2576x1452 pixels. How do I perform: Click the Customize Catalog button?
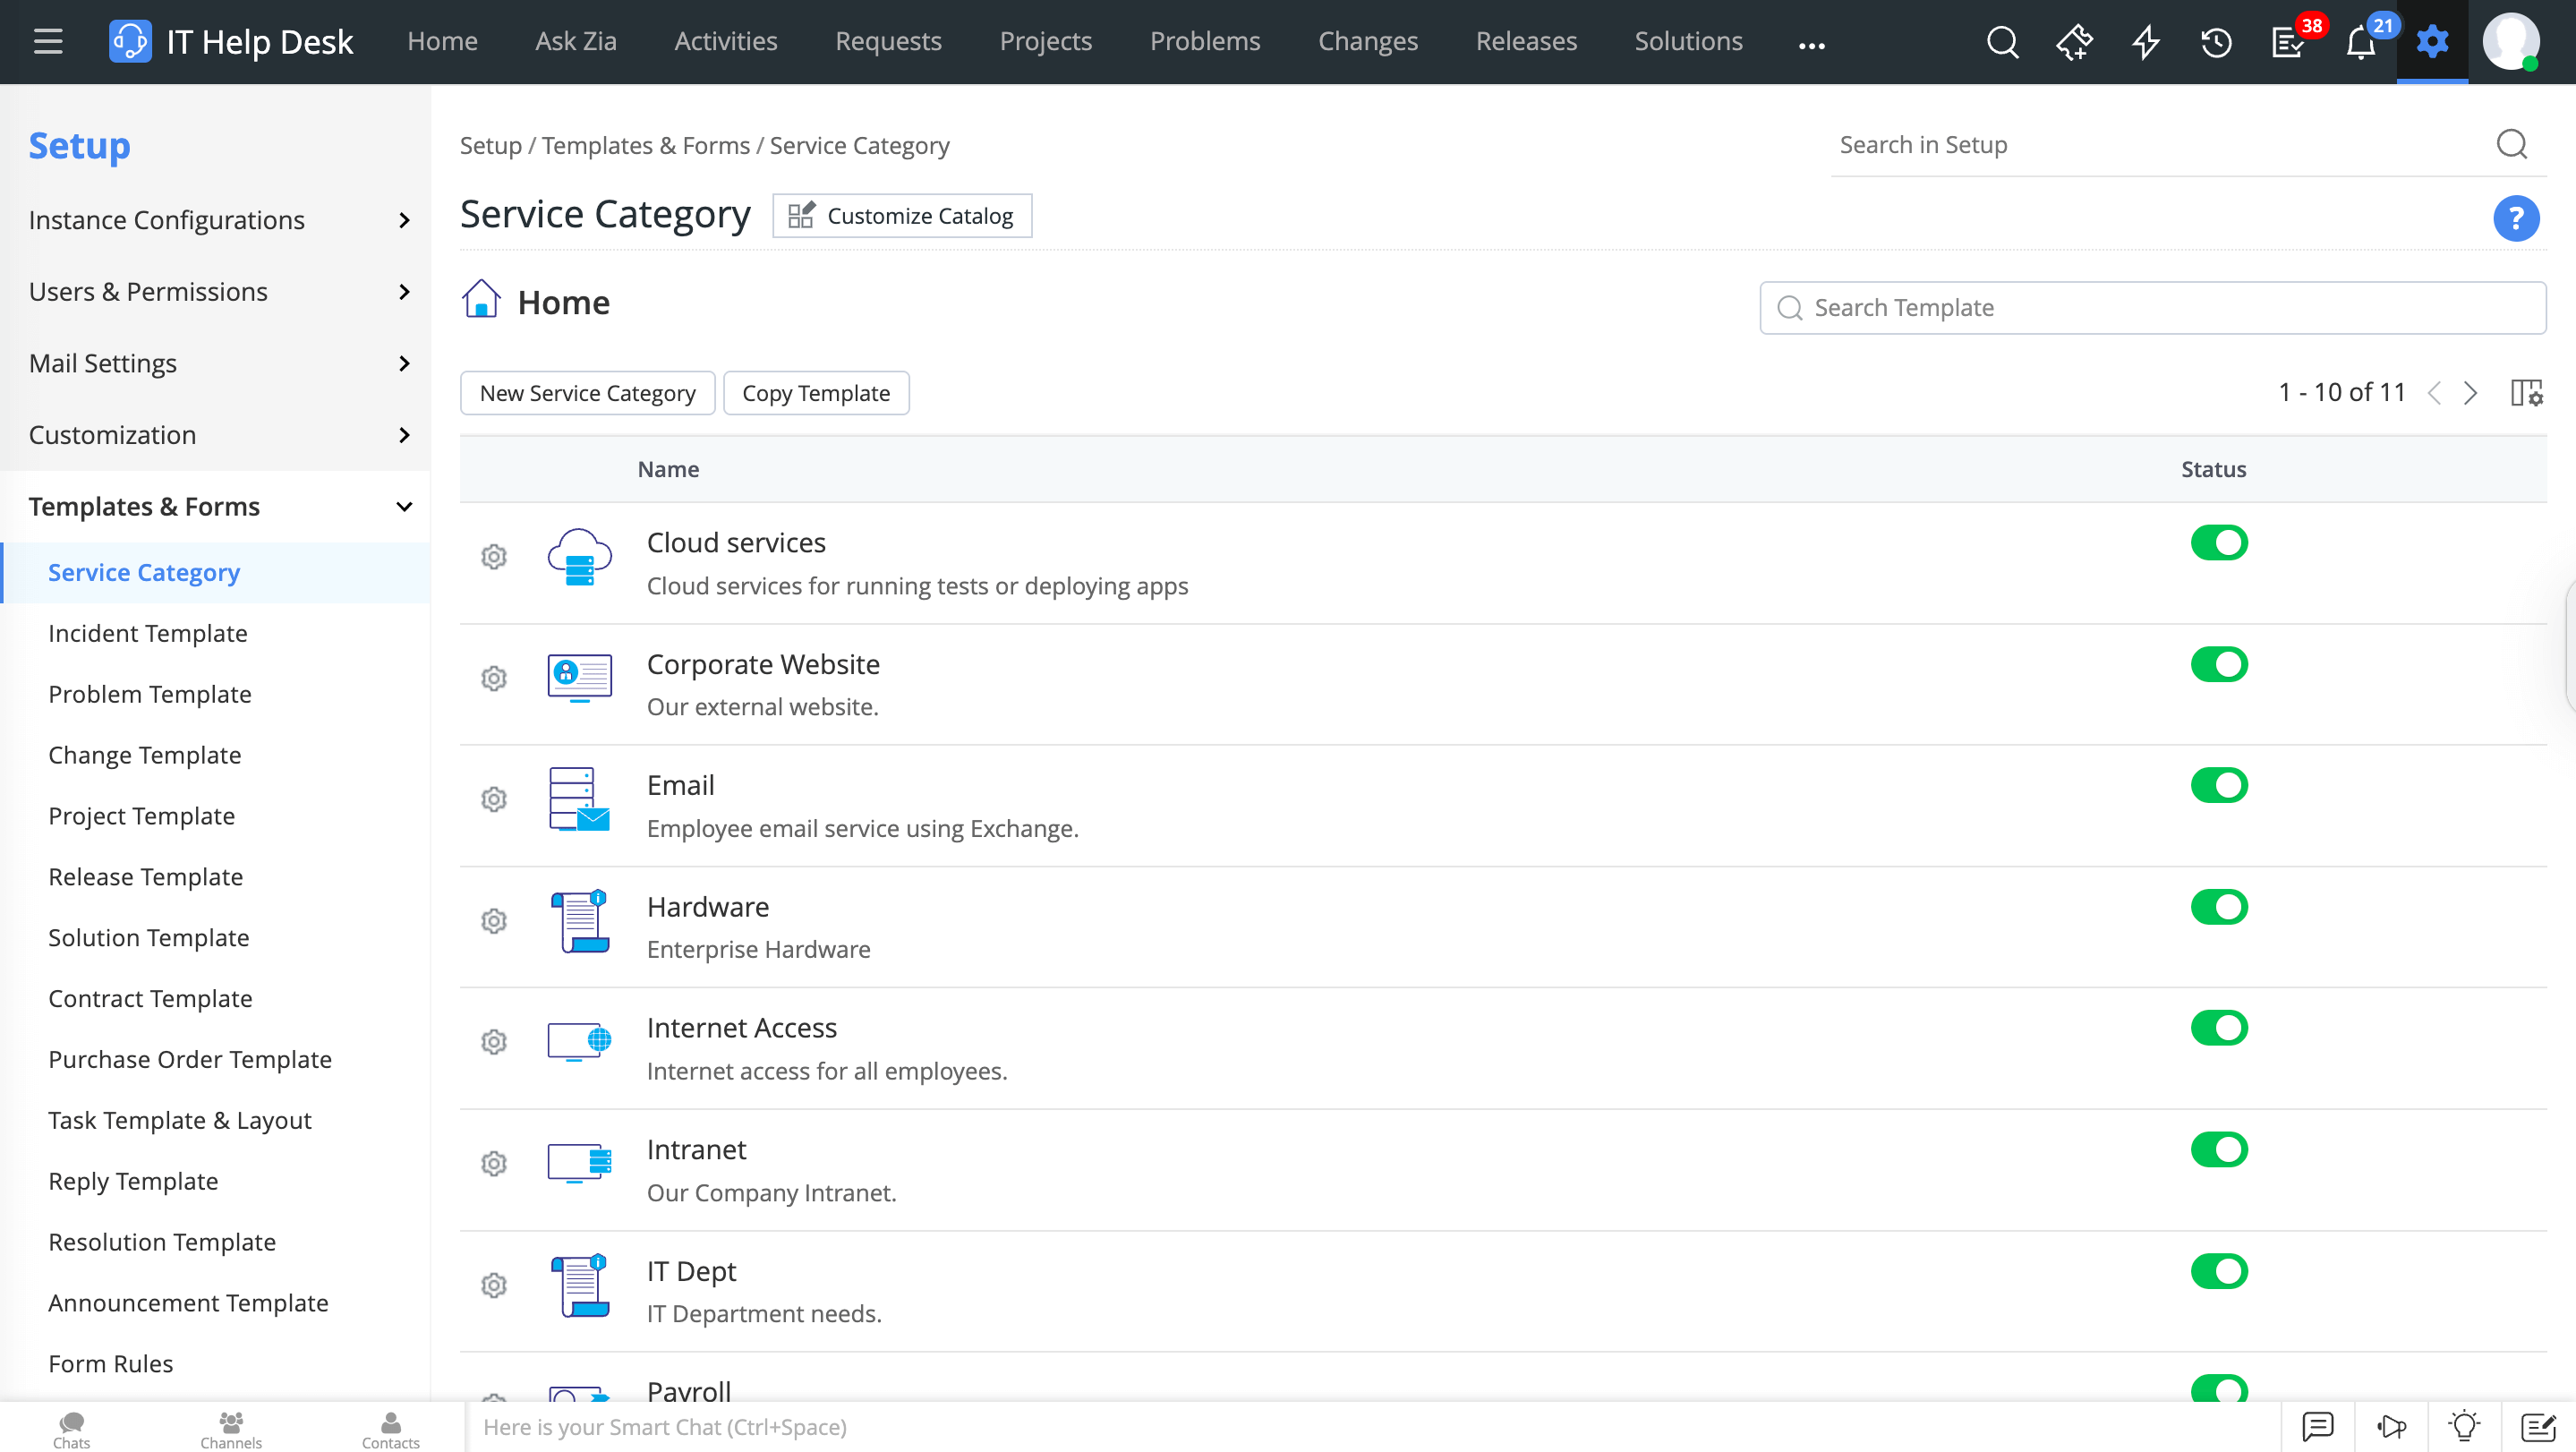click(x=901, y=216)
